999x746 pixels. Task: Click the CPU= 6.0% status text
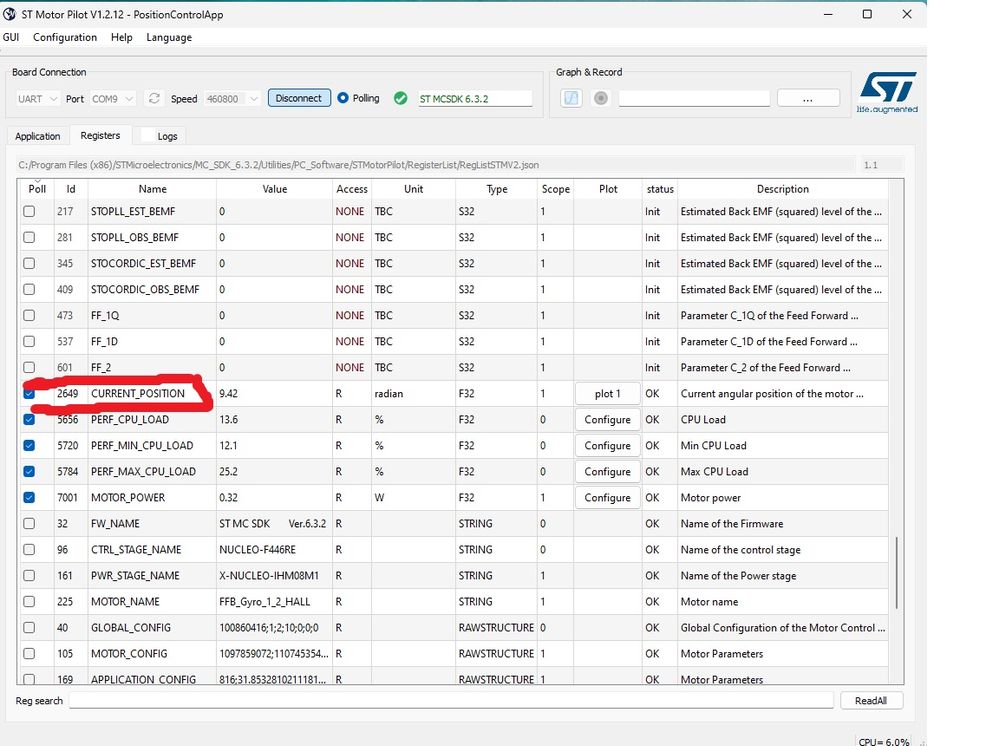click(x=884, y=742)
